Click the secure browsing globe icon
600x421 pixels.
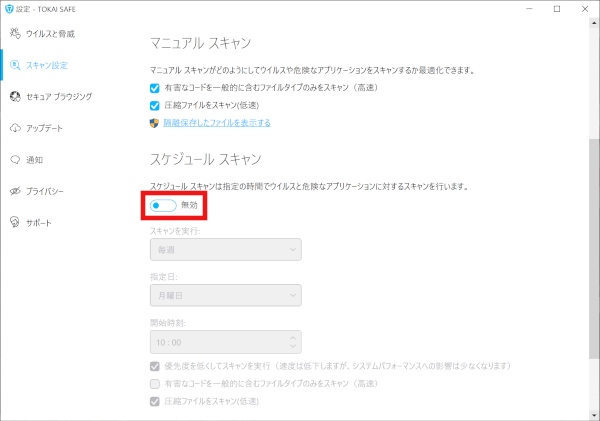[x=14, y=97]
